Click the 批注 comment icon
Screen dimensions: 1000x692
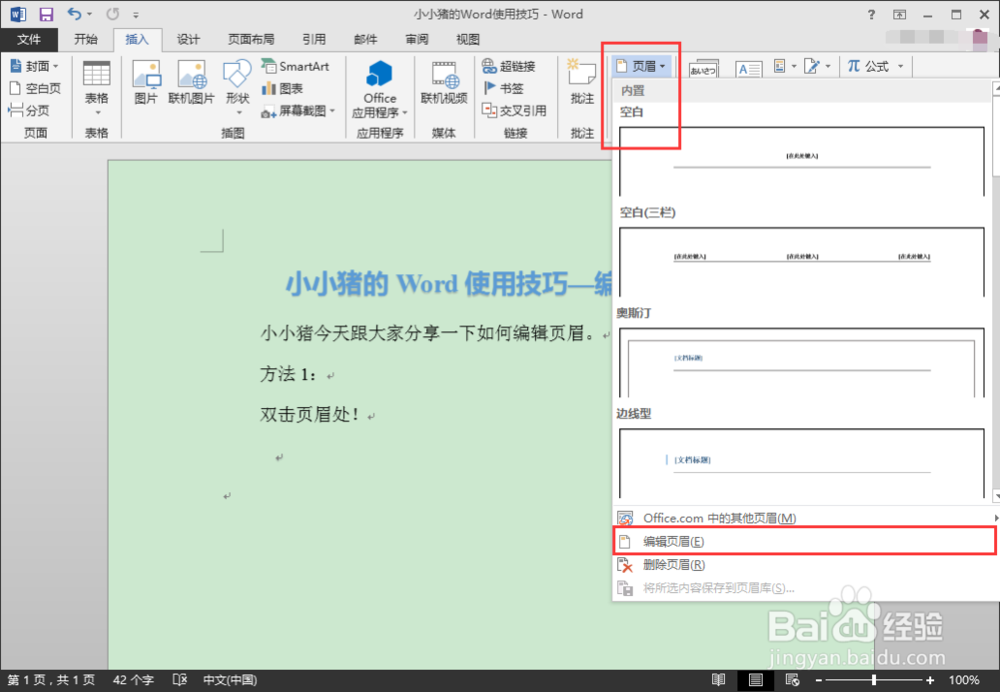[582, 82]
